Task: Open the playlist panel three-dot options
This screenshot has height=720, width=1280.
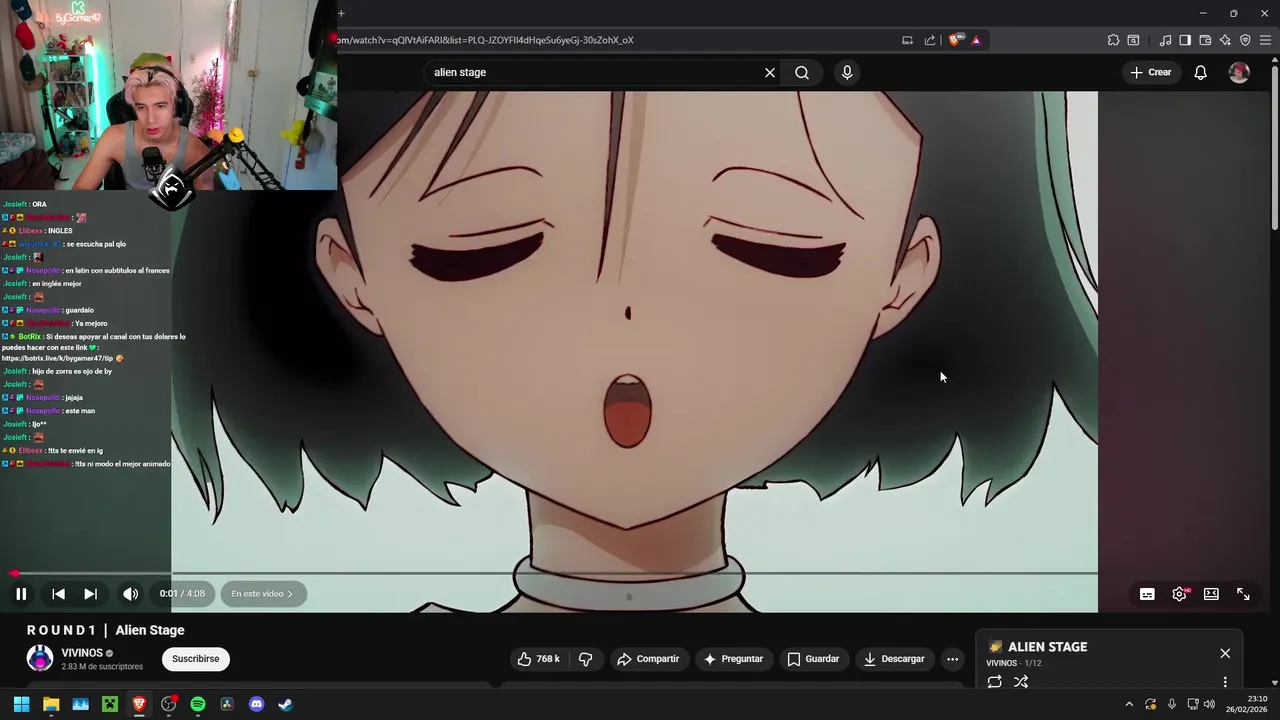Action: point(1225,682)
